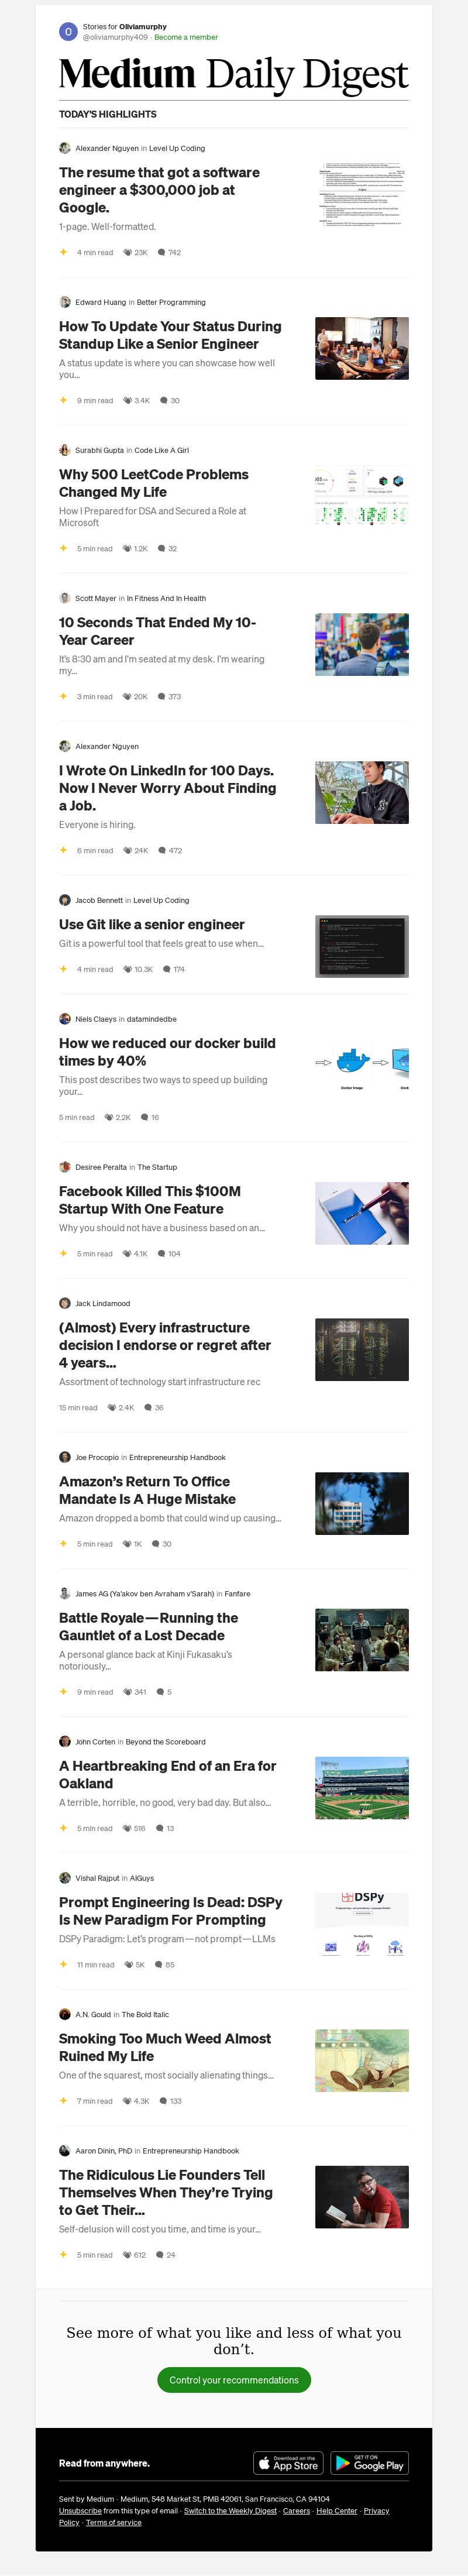
Task: Click the Download on the App Store badge
Action: tap(288, 2463)
